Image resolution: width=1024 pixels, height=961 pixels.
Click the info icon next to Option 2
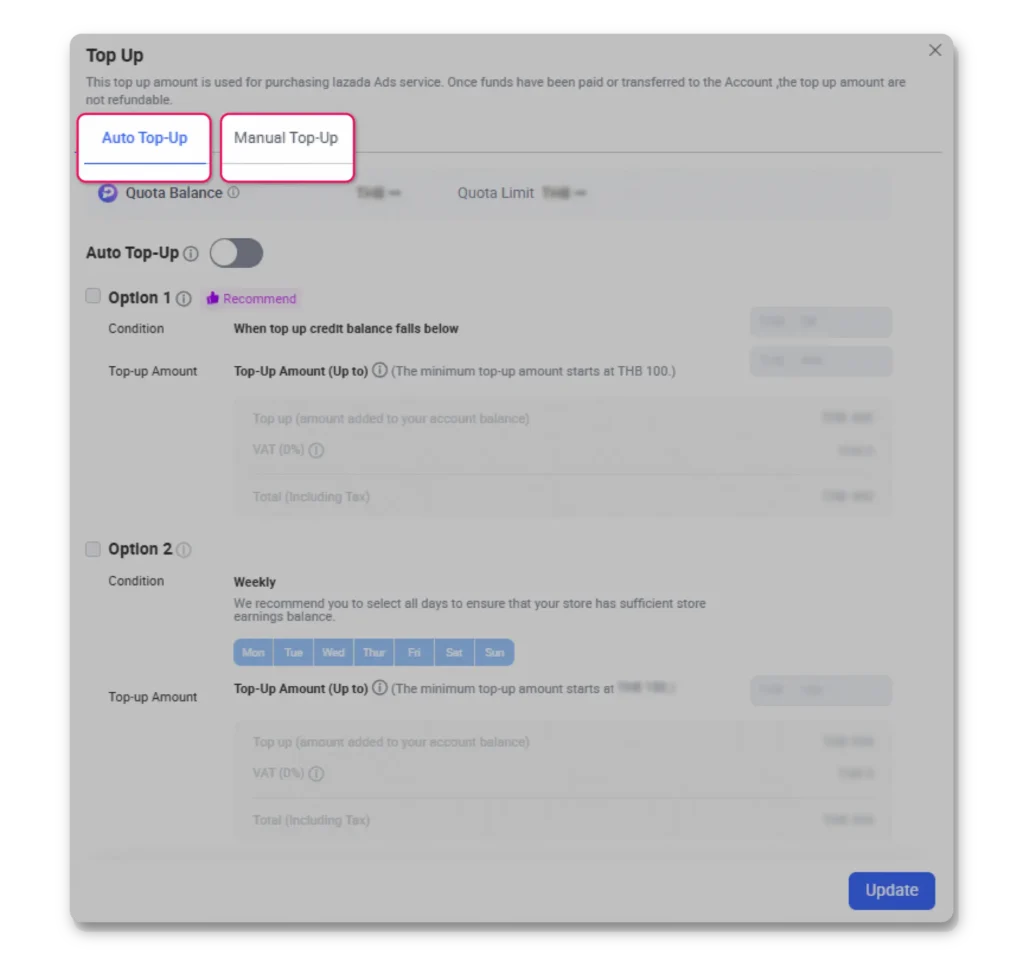coord(184,550)
